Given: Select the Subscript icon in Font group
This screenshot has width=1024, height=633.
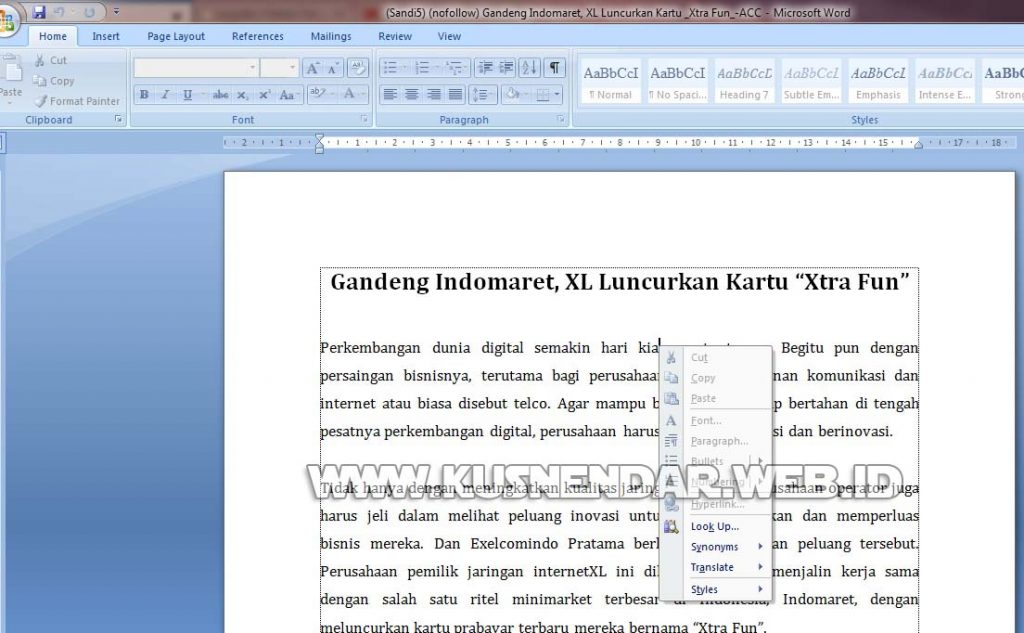Looking at the screenshot, I should (242, 94).
